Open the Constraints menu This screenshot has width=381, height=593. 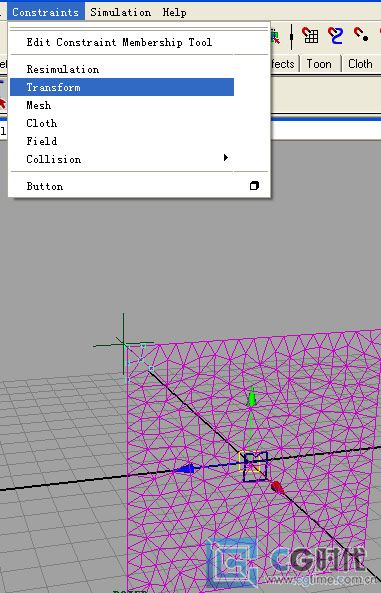pyautogui.click(x=46, y=12)
